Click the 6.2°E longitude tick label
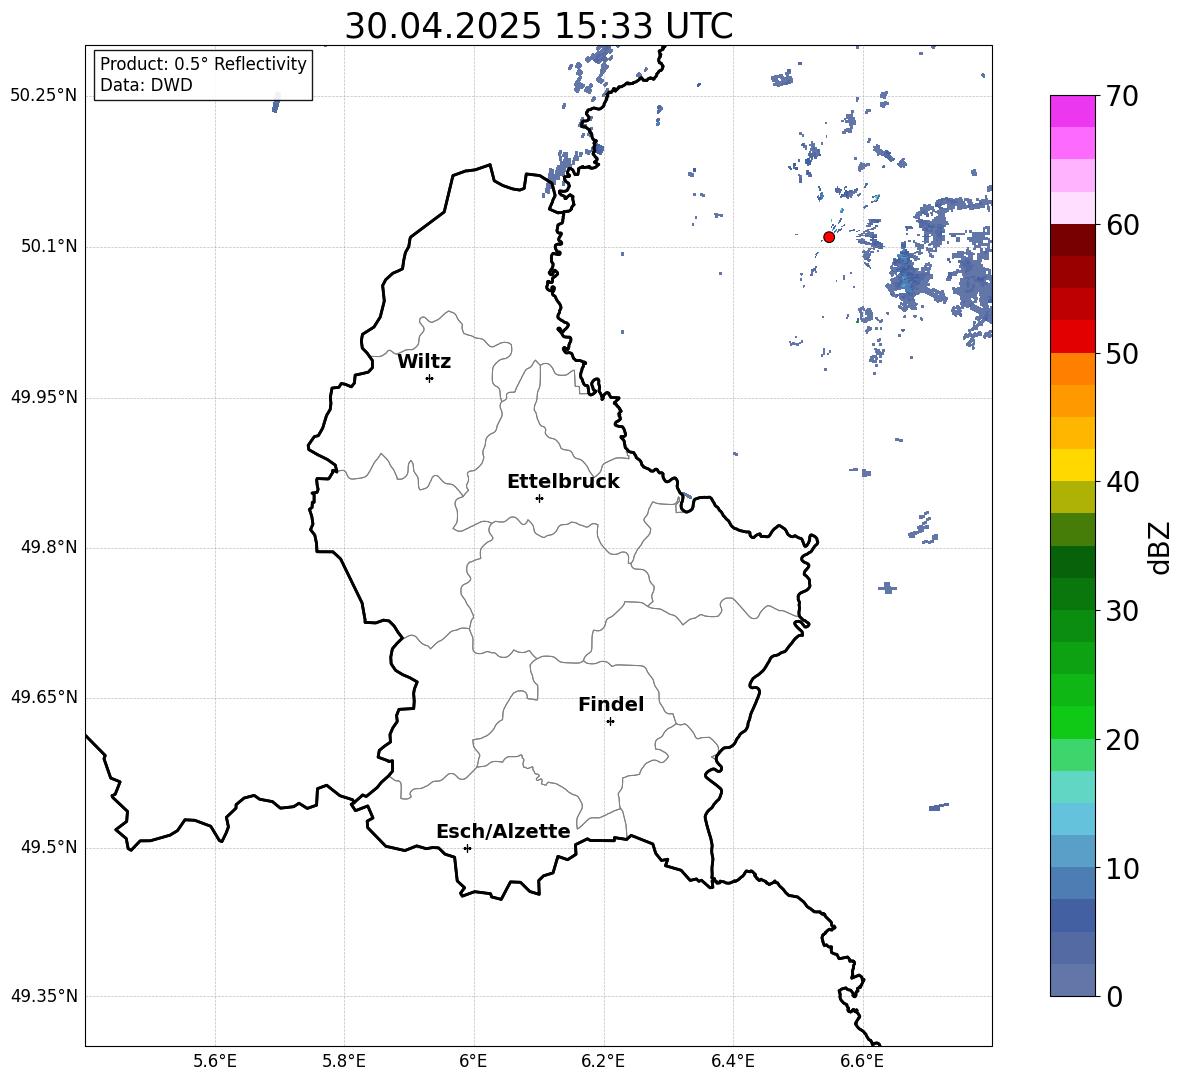 (x=603, y=1061)
